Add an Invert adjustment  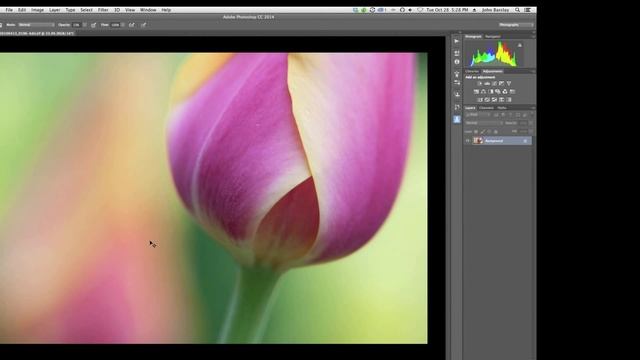[x=480, y=100]
